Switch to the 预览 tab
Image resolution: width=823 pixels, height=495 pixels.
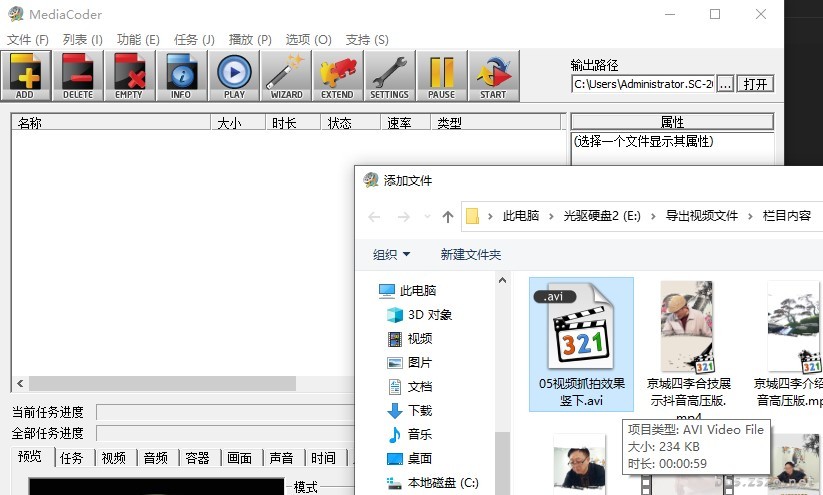[30, 456]
